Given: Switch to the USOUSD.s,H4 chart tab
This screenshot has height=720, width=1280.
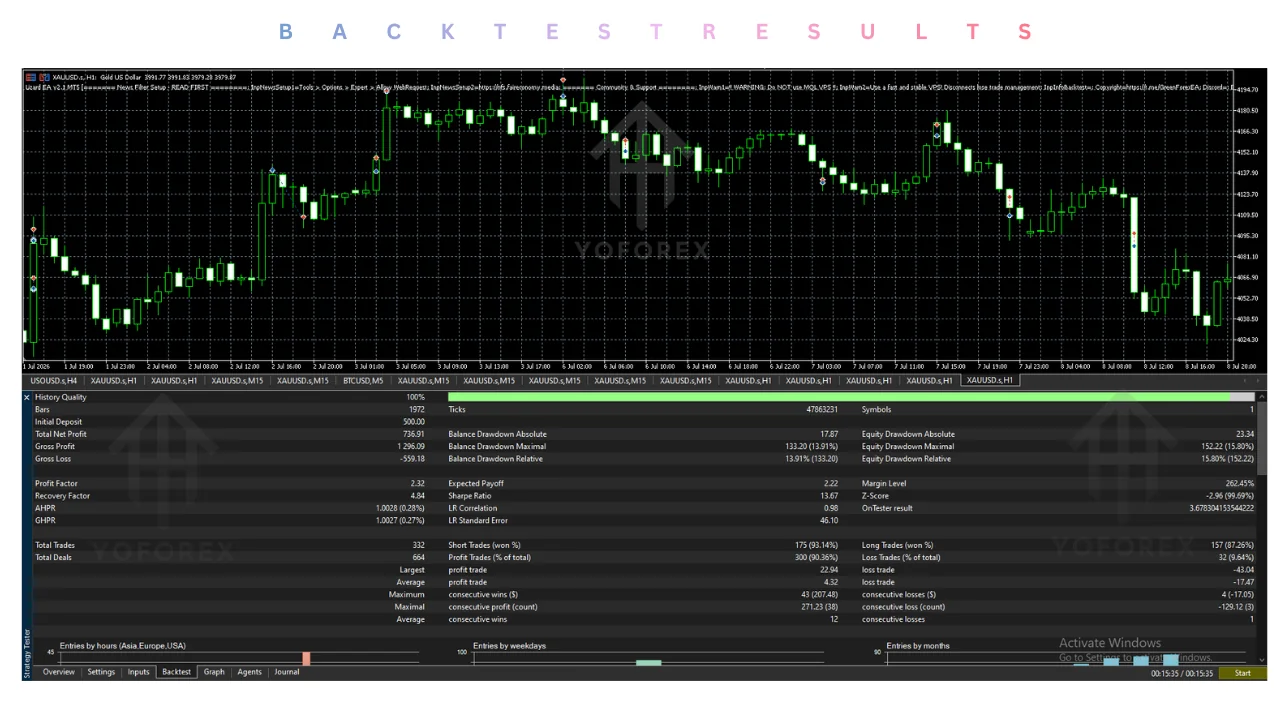Looking at the screenshot, I should point(54,380).
